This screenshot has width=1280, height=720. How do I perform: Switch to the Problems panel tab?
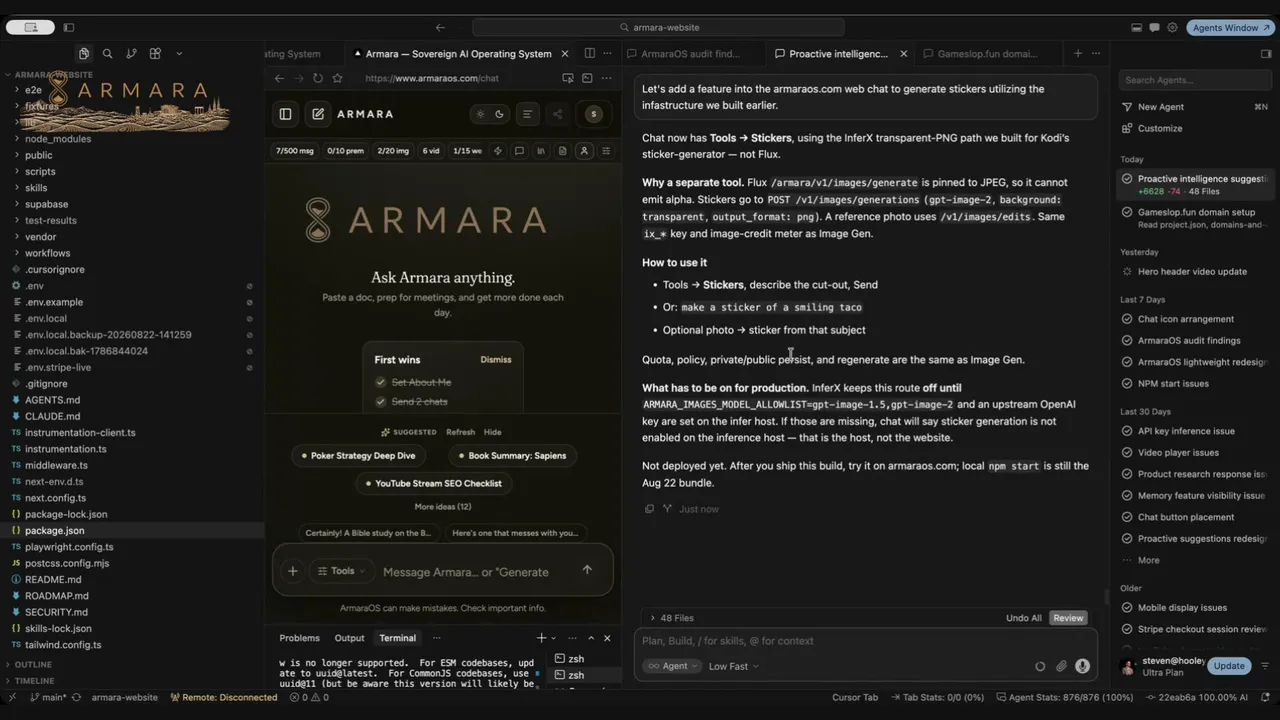point(299,638)
